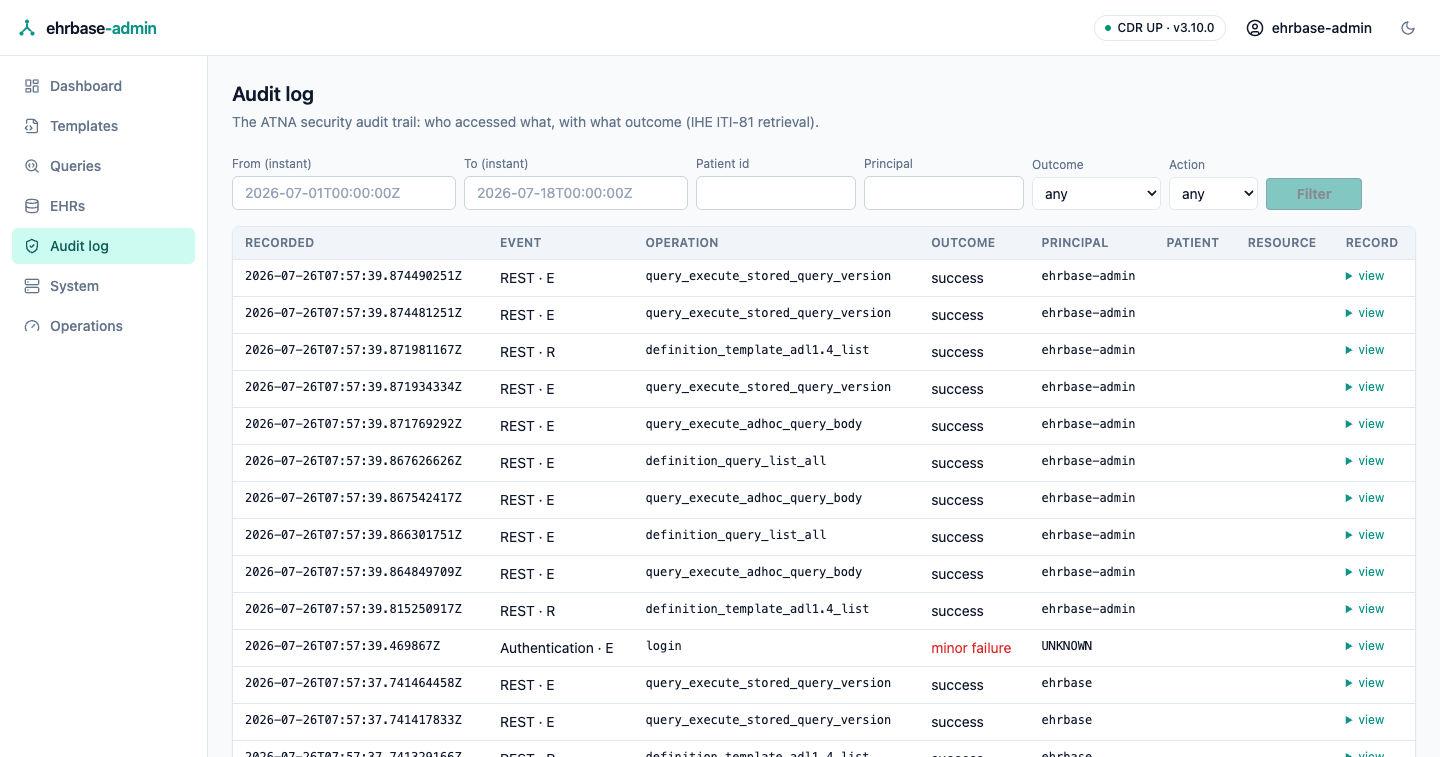Viewport: 1440px width, 757px height.
Task: Go to the Queries section
Action: (x=103, y=166)
